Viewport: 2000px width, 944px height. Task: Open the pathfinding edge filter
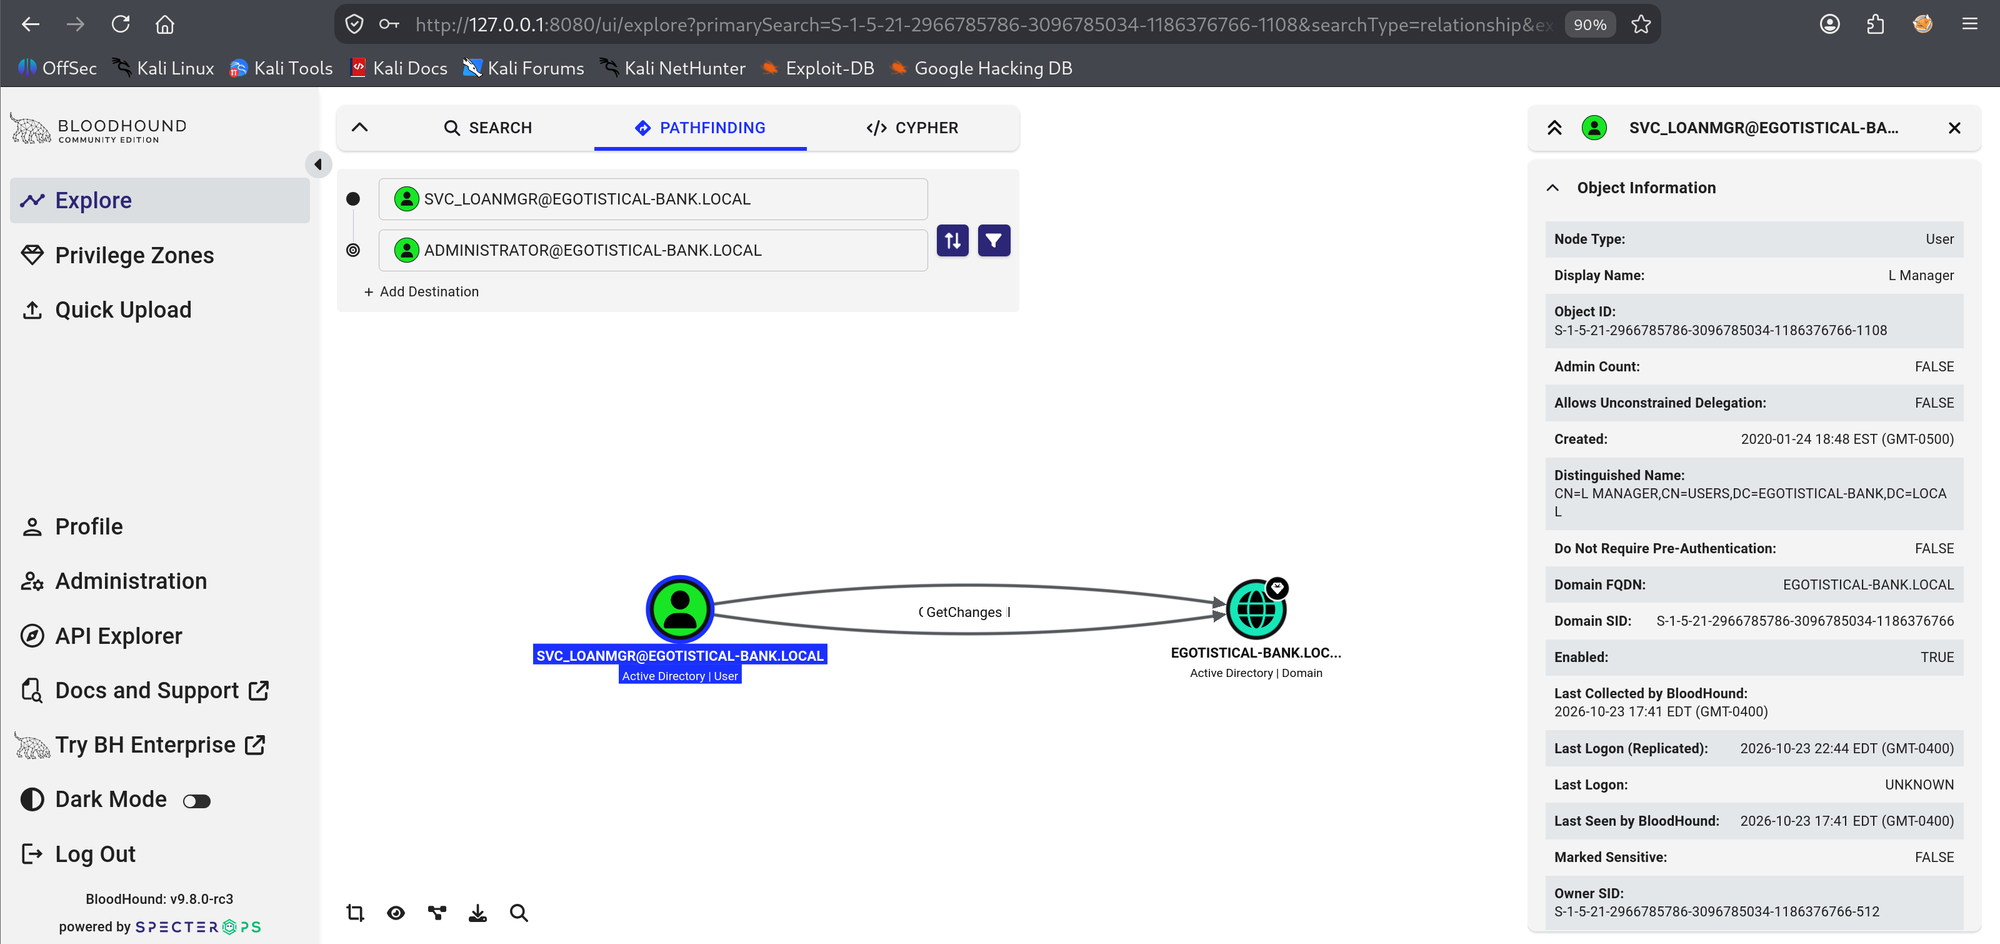click(x=993, y=241)
